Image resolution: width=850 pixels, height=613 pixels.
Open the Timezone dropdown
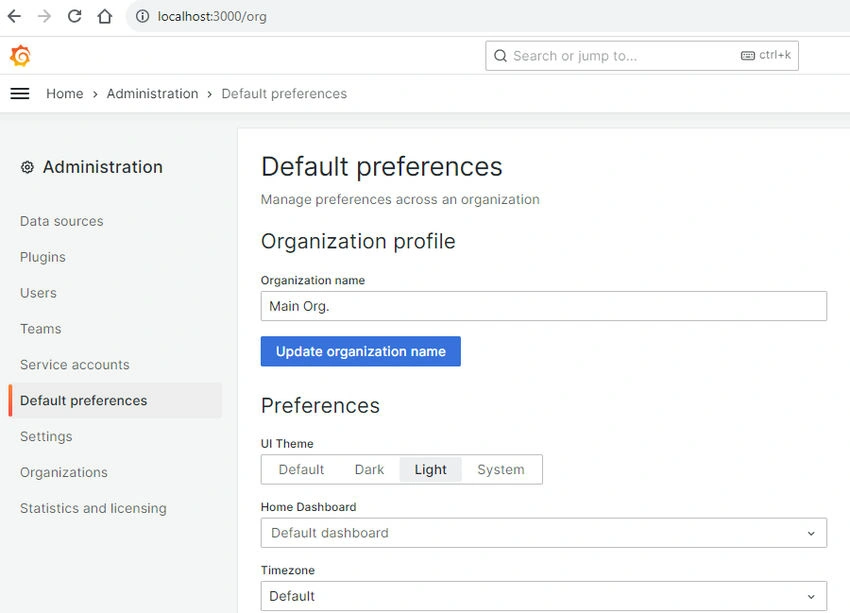[x=544, y=596]
